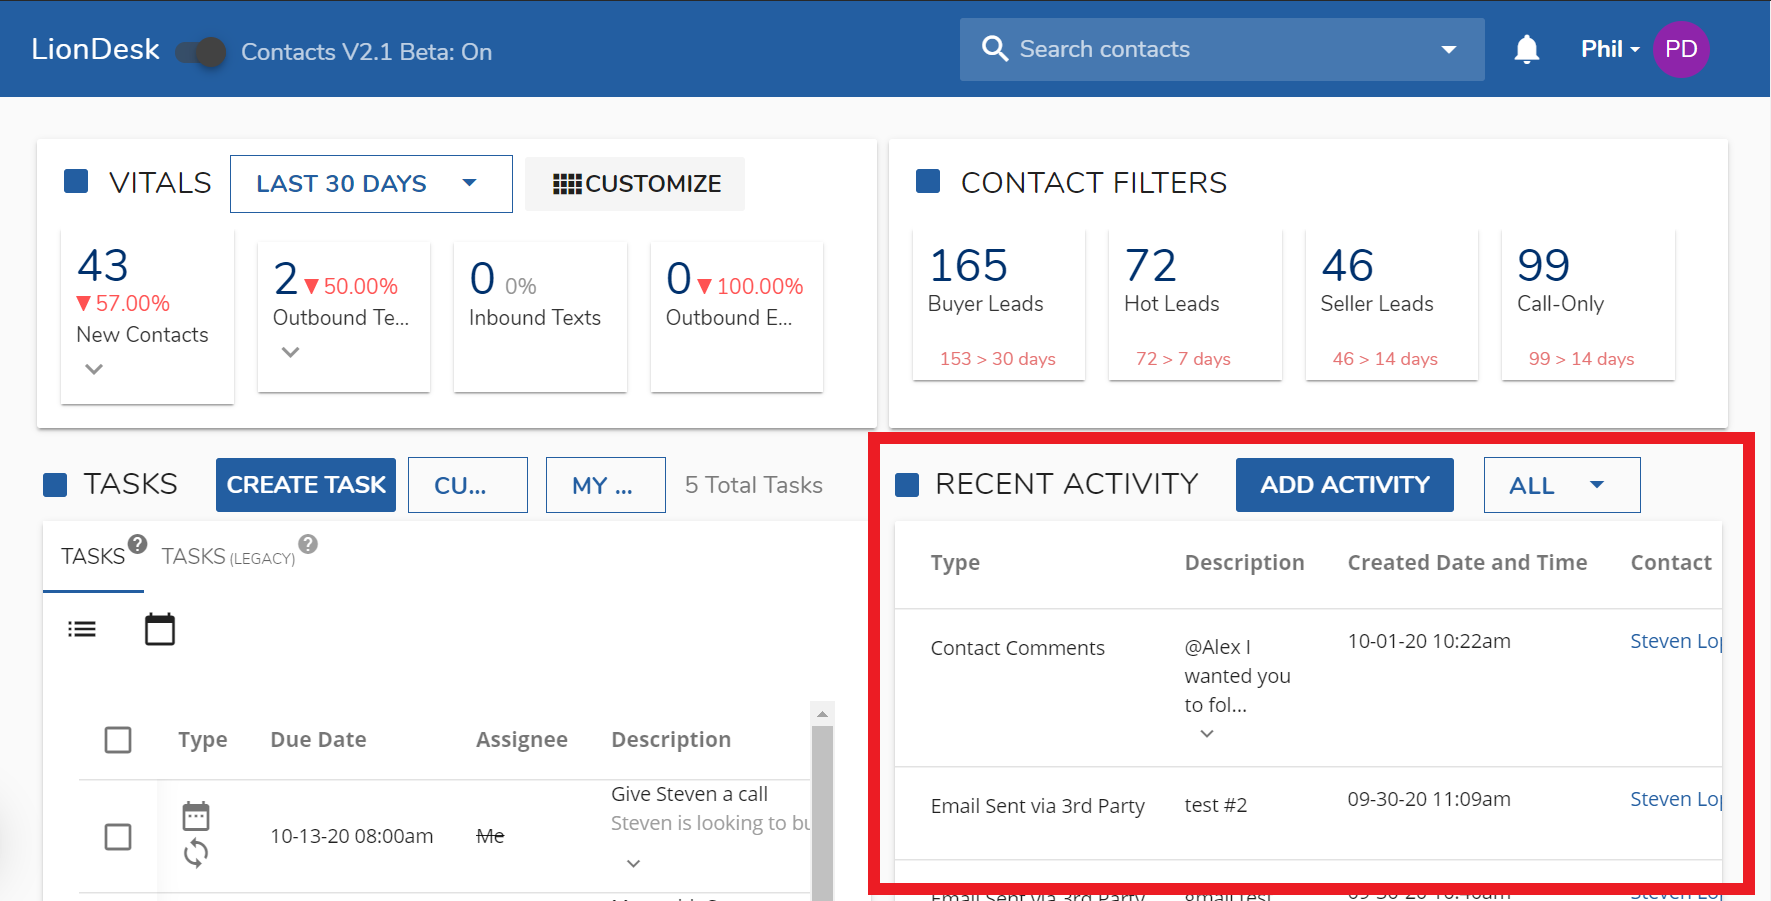The height and width of the screenshot is (901, 1771).
Task: Open the notifications bell
Action: pos(1527,48)
